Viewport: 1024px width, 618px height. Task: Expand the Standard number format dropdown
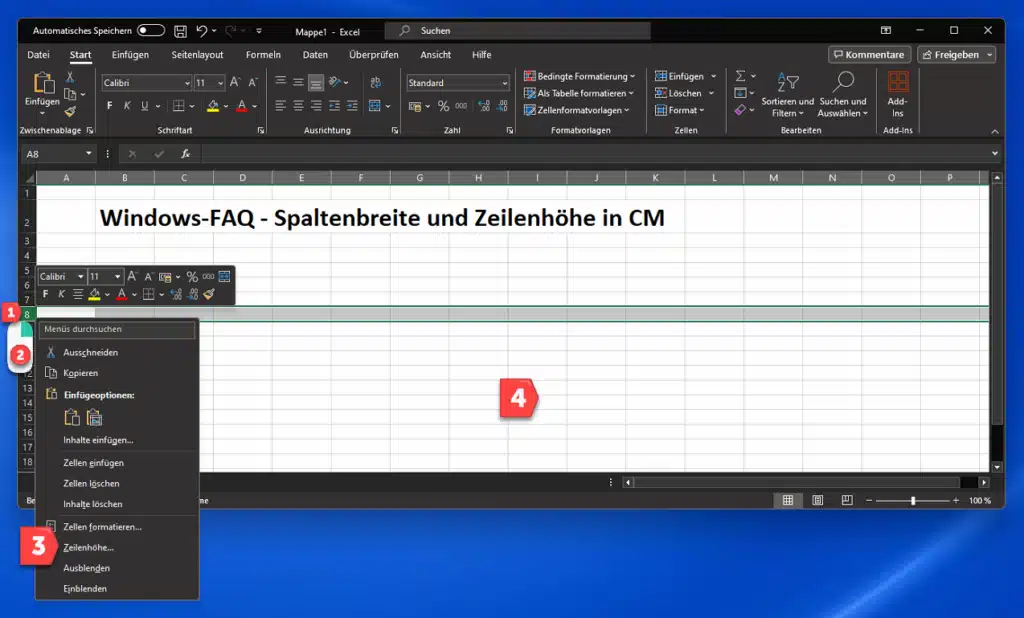tap(455, 82)
